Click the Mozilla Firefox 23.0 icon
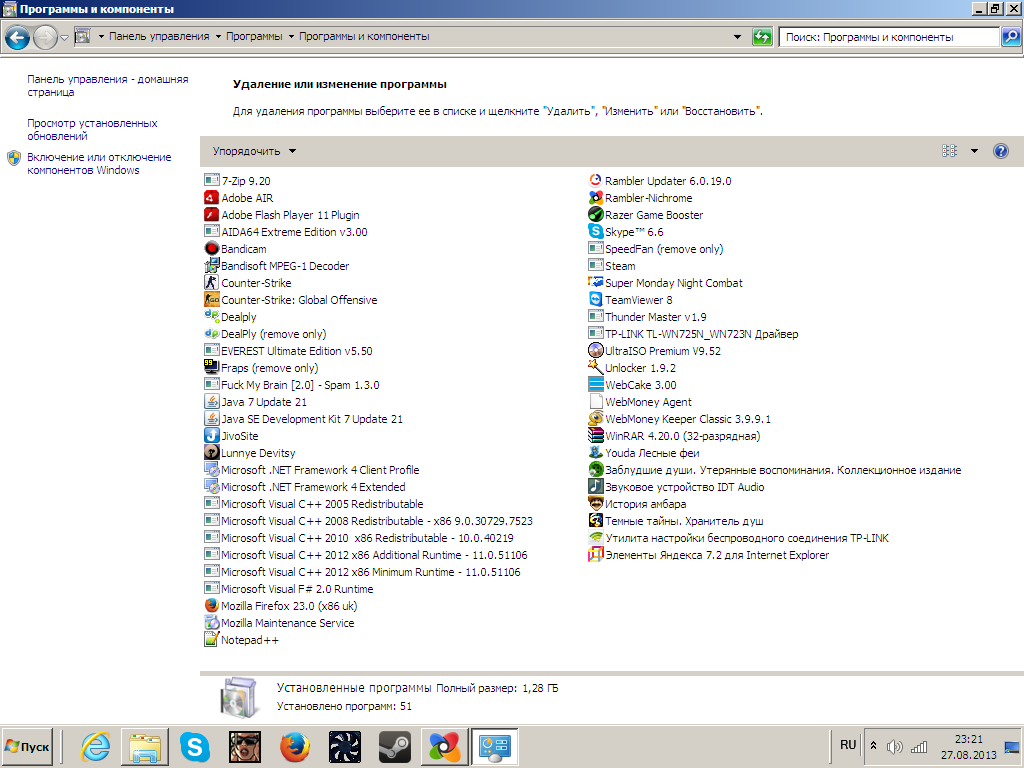 pyautogui.click(x=211, y=605)
